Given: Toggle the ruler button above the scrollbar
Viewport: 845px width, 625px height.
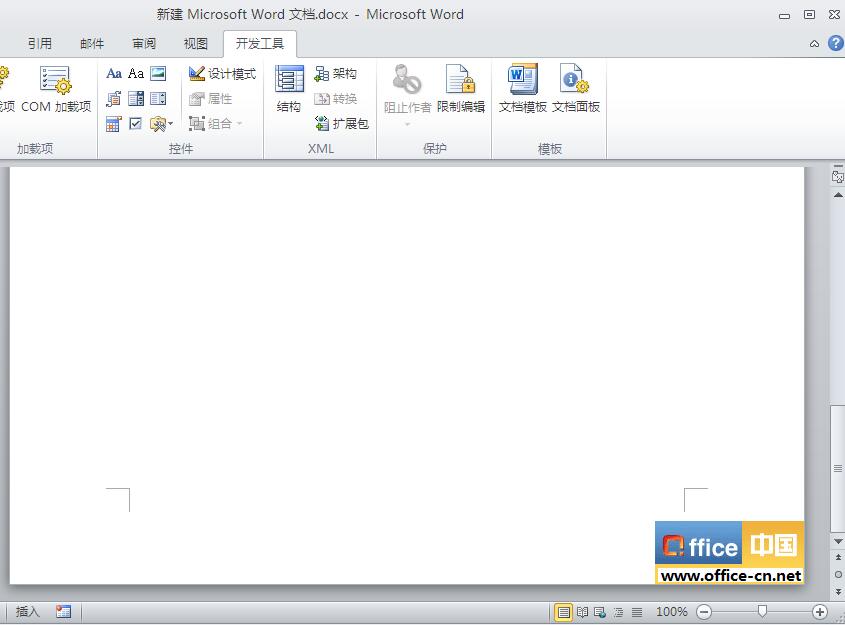Looking at the screenshot, I should click(x=837, y=176).
